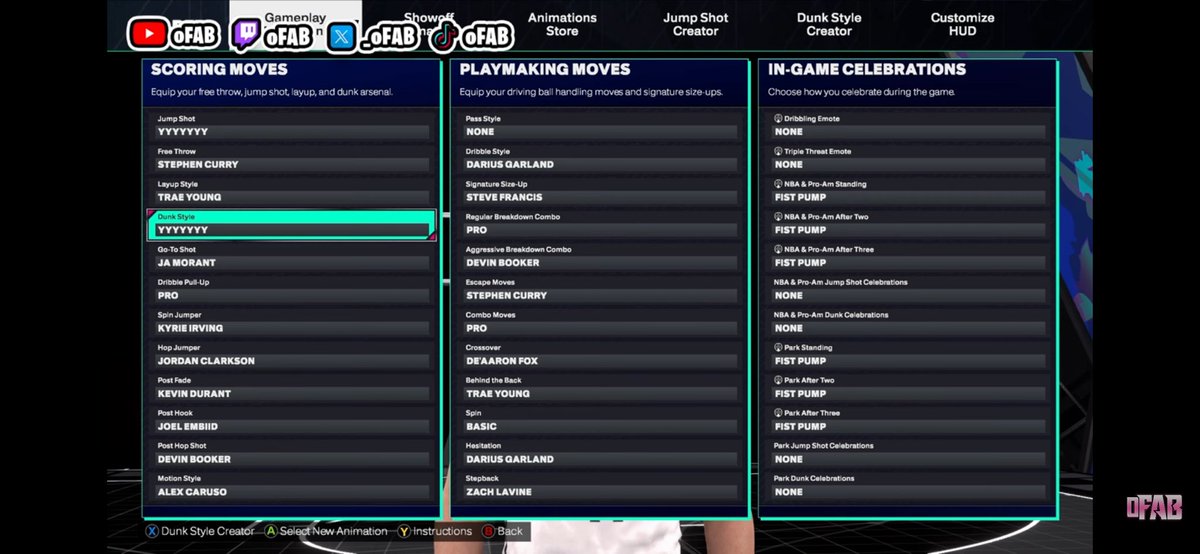
Task: Click the Dunk Style Creator prompt label
Action: pos(208,531)
